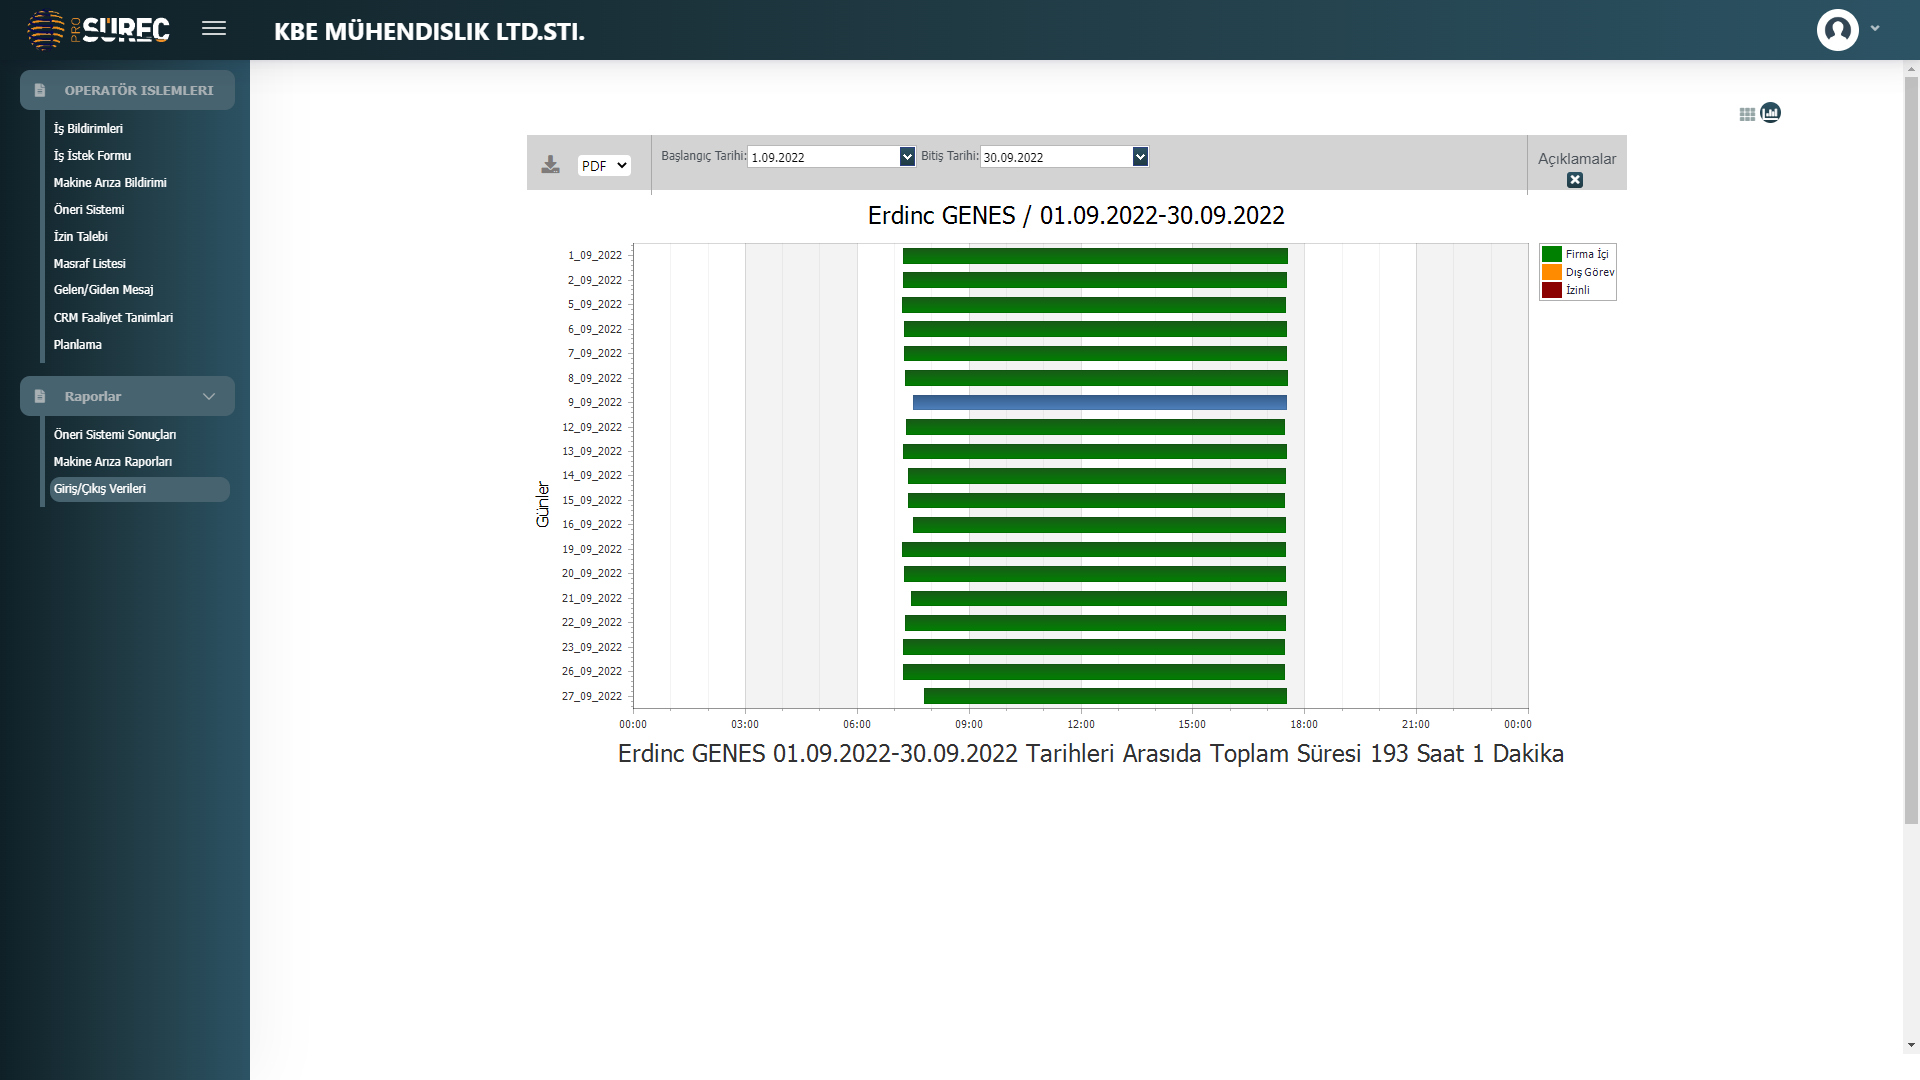Click the scrollbar down arrow

coord(1911,1046)
